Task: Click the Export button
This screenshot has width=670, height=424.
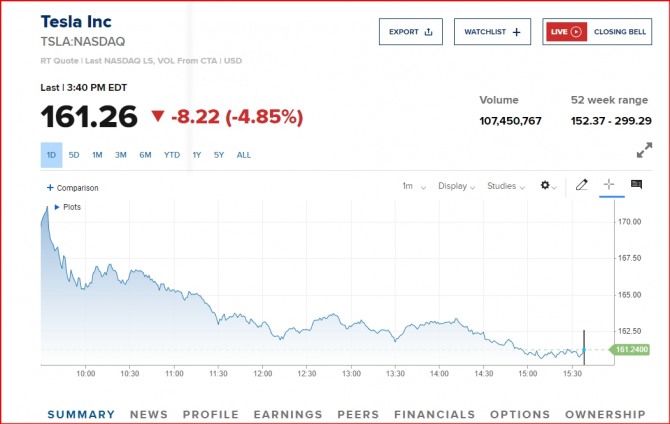Action: point(410,32)
